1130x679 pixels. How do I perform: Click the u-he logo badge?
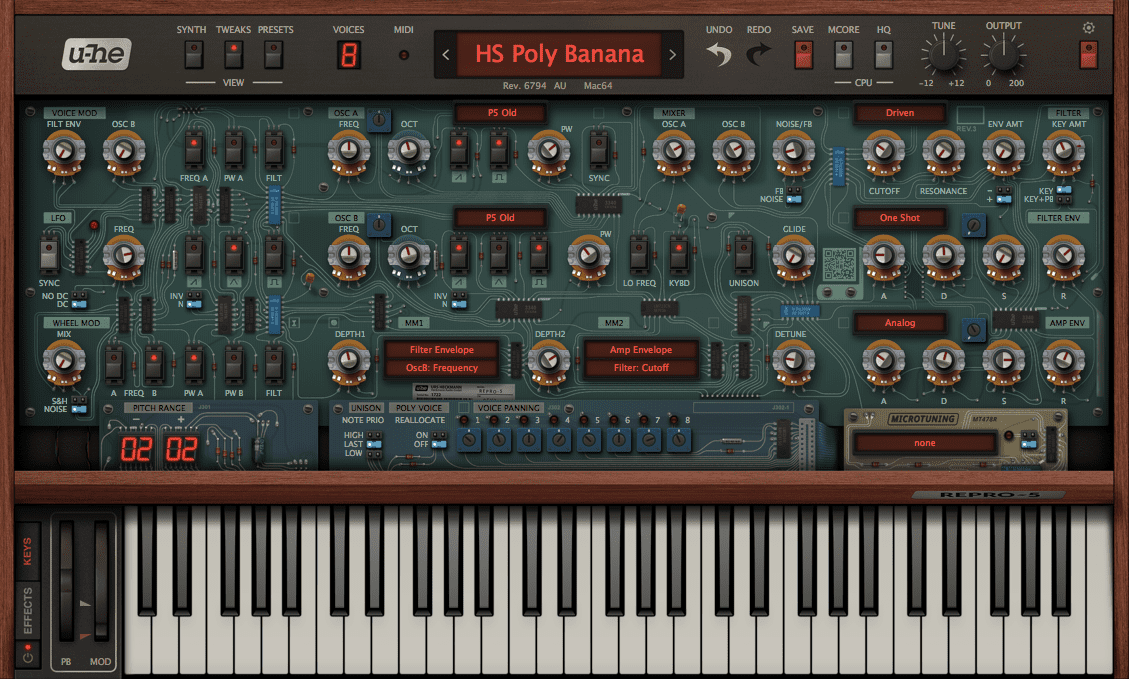coord(97,54)
